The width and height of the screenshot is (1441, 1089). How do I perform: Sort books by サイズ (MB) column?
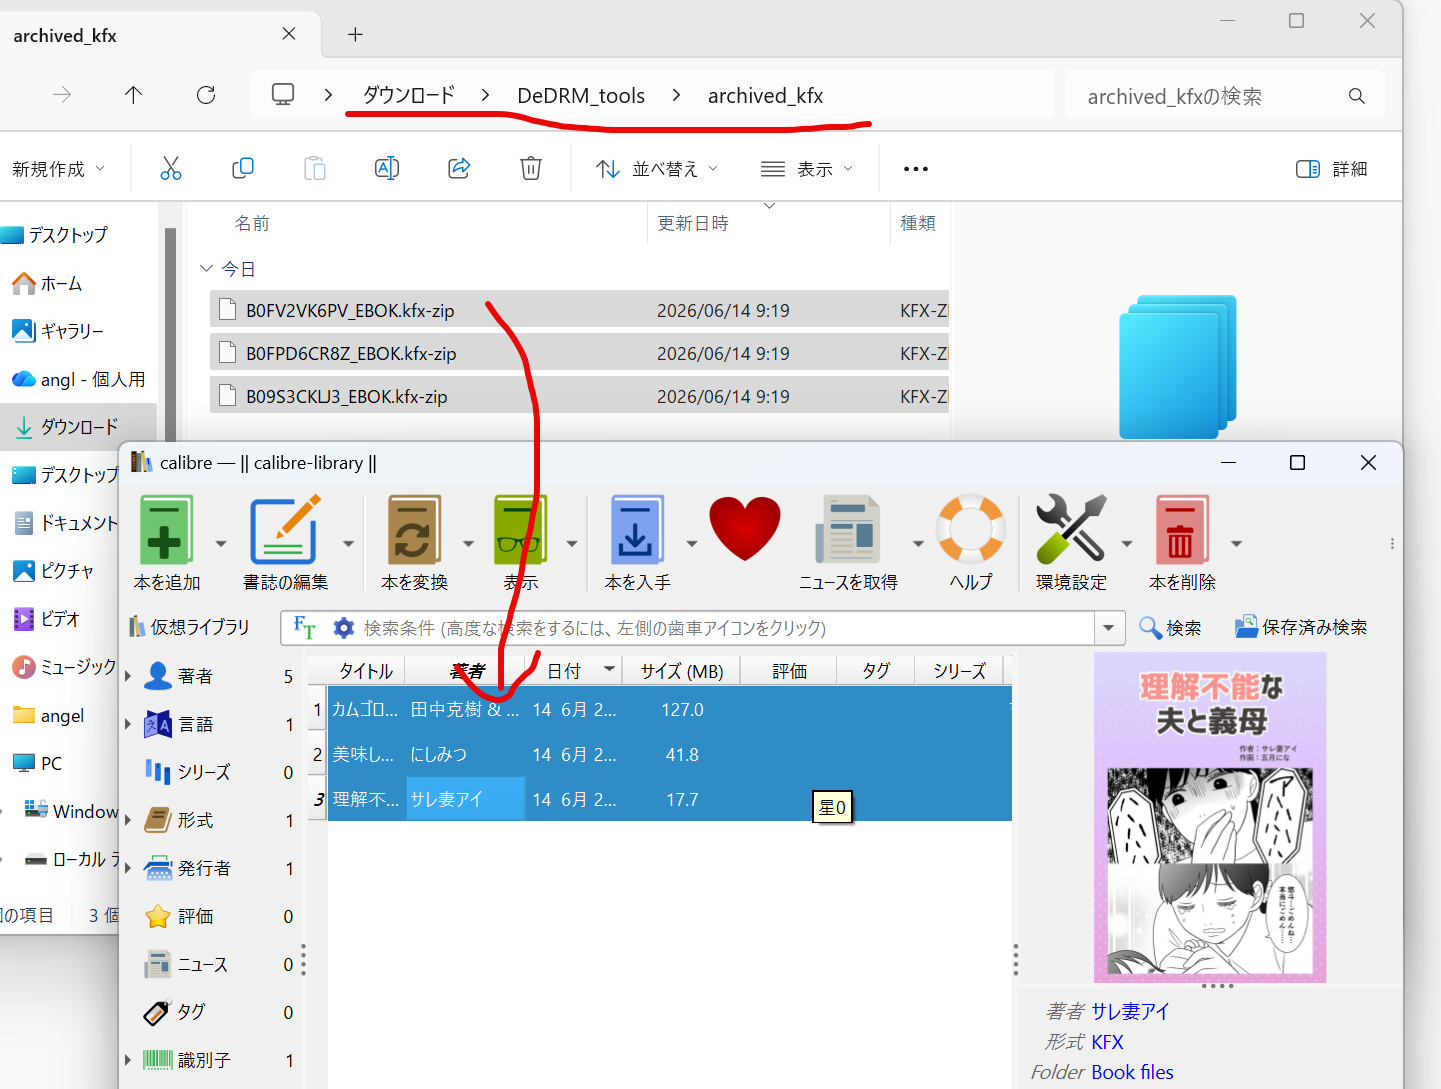click(x=683, y=671)
